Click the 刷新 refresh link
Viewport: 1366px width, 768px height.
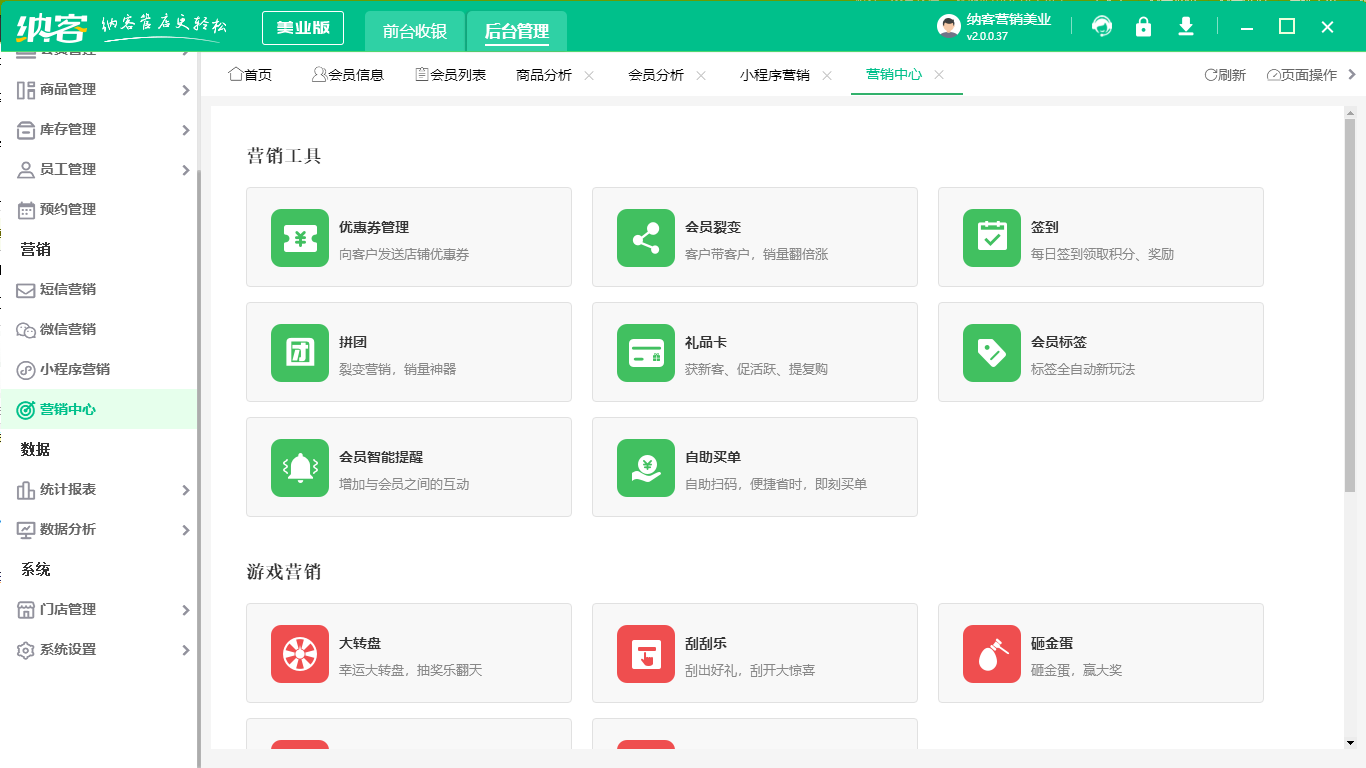point(1226,73)
